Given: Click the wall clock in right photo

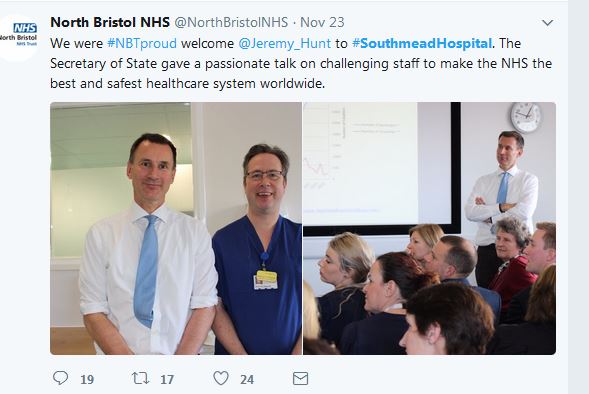Looking at the screenshot, I should pos(526,117).
